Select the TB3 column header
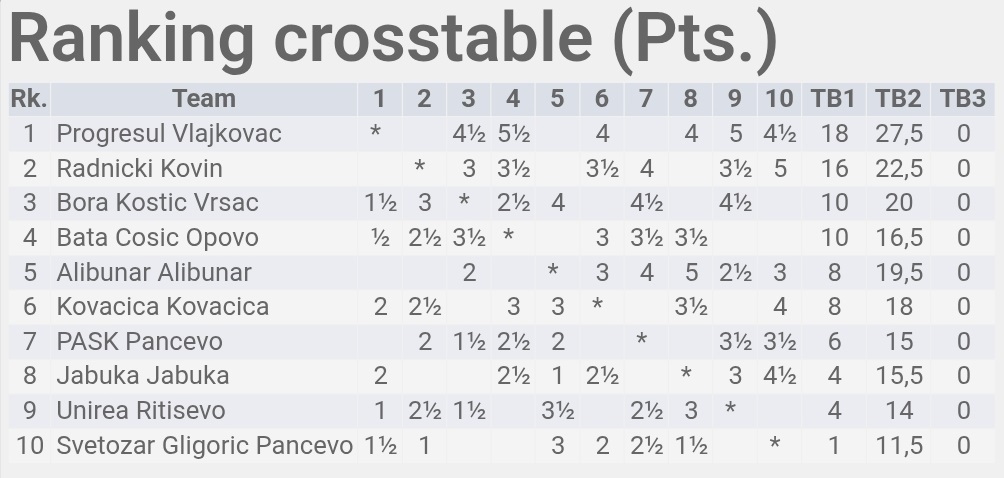This screenshot has height=478, width=1004. pyautogui.click(x=962, y=99)
